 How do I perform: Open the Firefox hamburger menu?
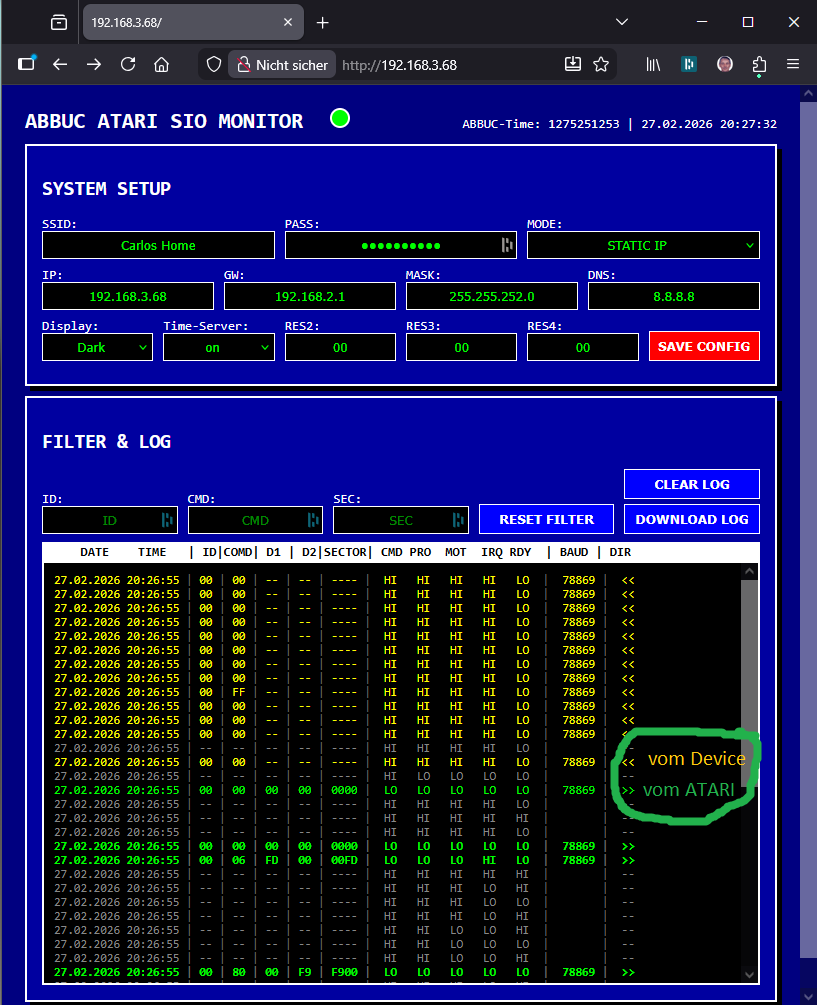793,64
